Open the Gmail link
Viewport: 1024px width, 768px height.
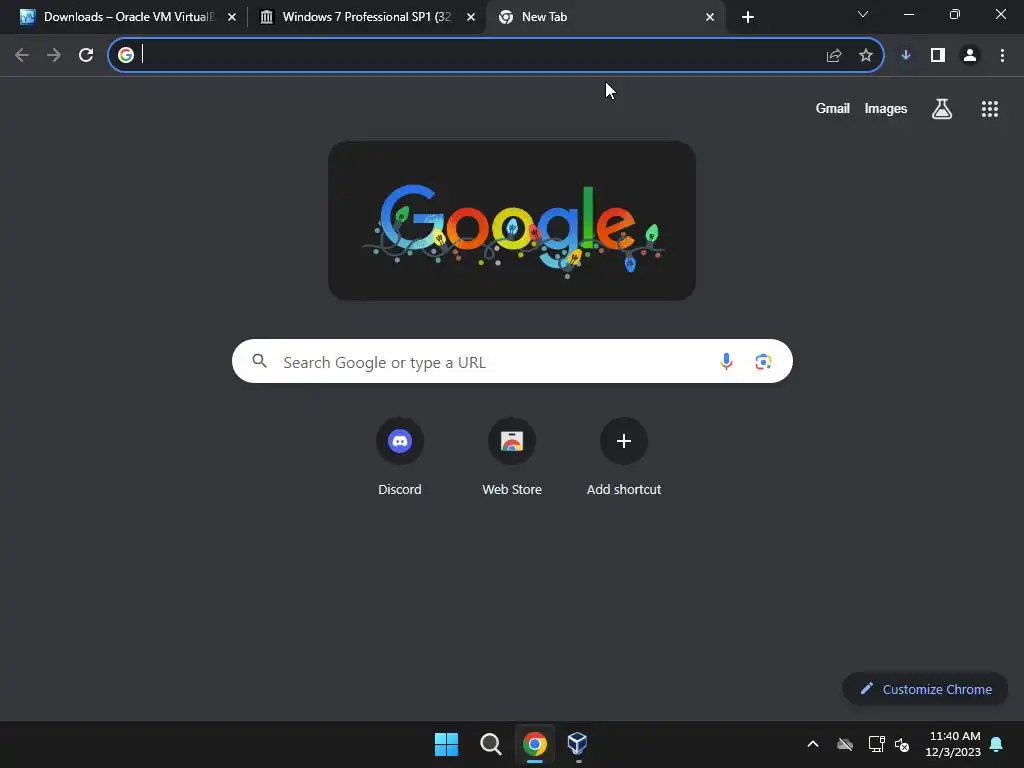click(x=833, y=108)
